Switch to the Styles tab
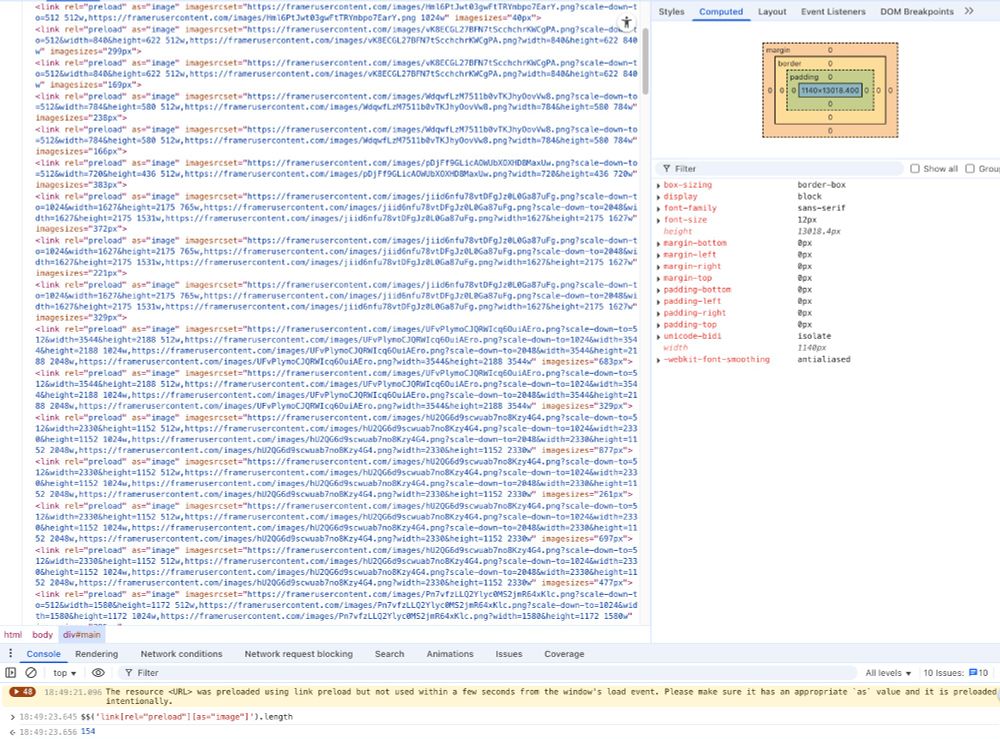 tap(671, 11)
